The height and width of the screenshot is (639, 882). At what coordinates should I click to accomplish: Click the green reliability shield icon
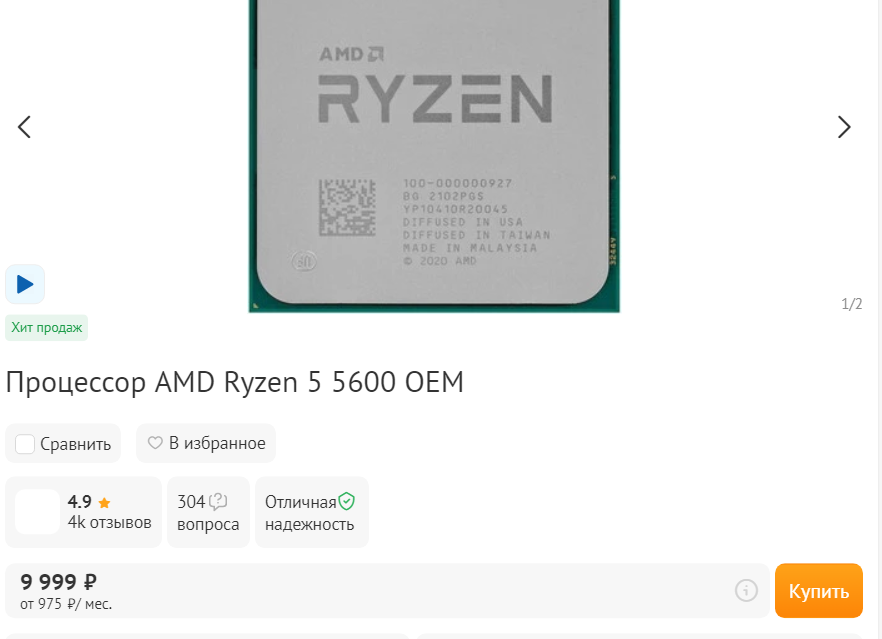click(346, 501)
